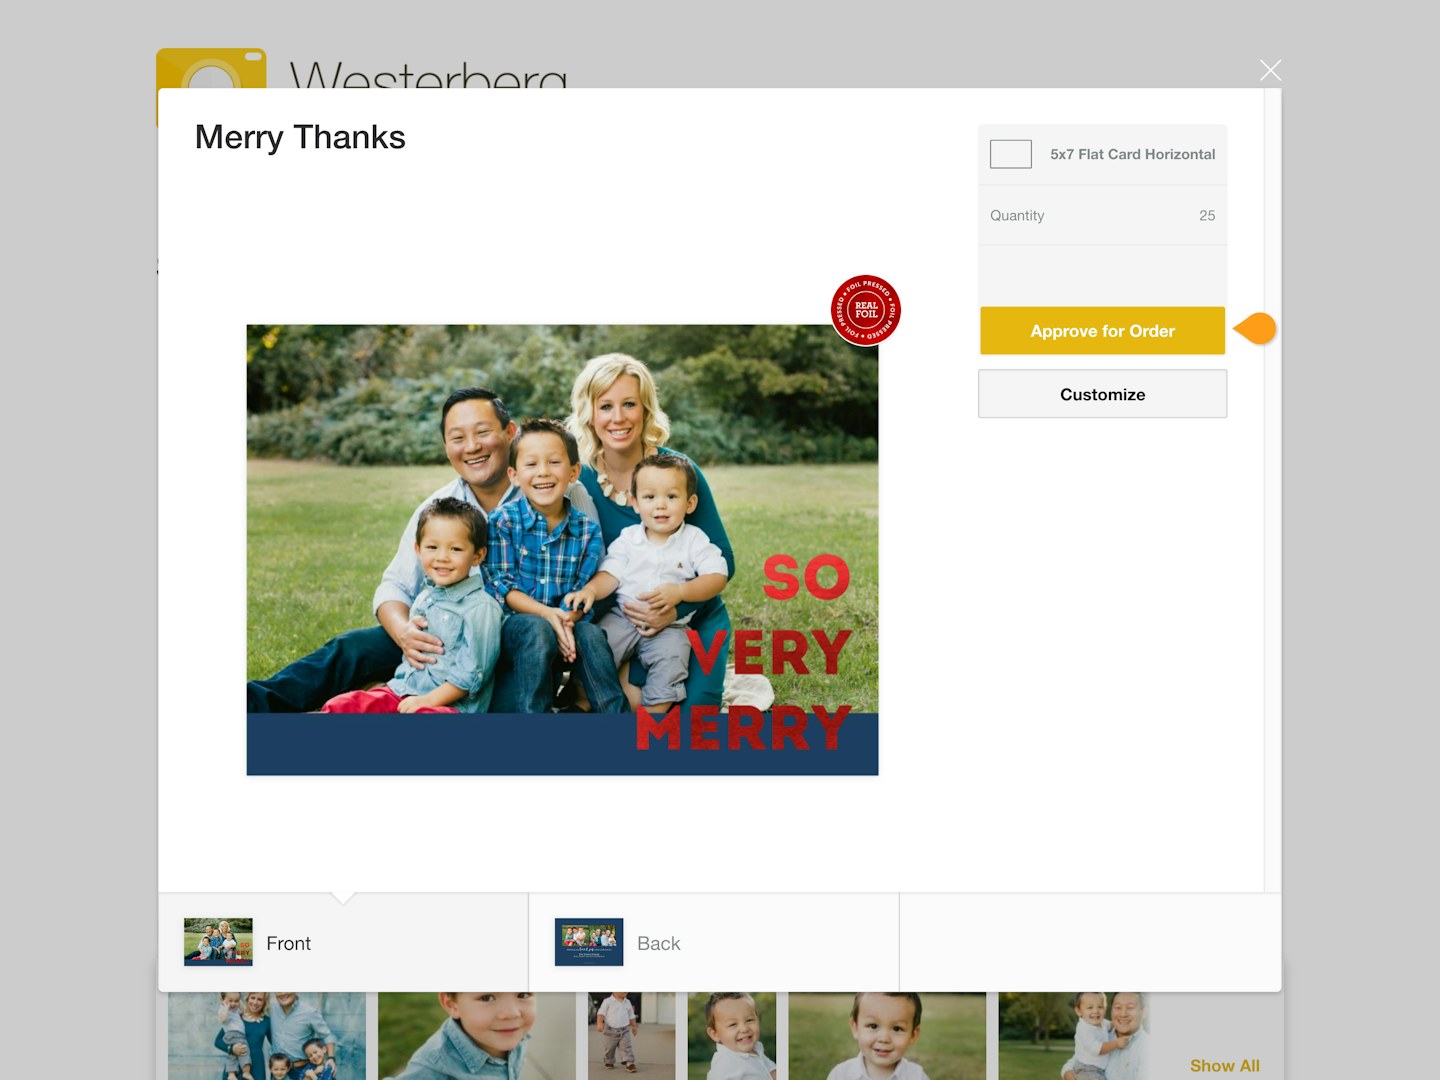Open the Back card thumbnail
Image resolution: width=1440 pixels, height=1080 pixels.
pos(589,942)
